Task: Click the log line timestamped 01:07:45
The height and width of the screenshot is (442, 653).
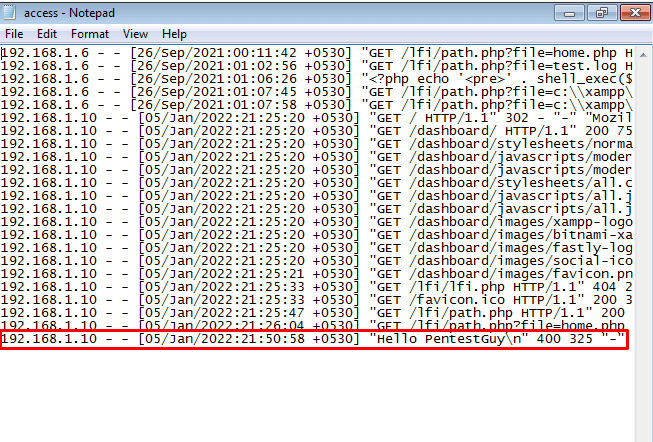Action: (317, 92)
